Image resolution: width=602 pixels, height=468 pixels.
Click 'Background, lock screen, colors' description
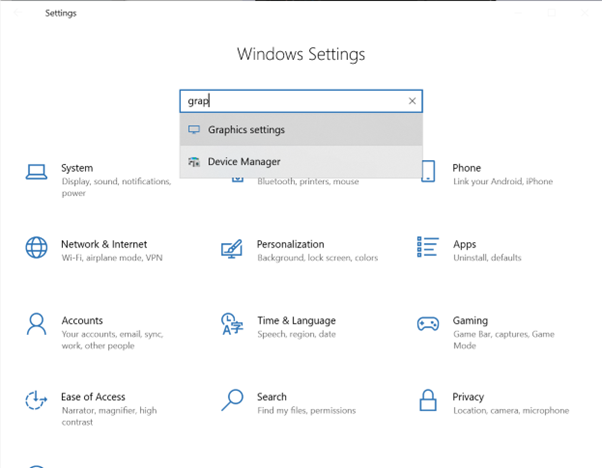pos(318,258)
